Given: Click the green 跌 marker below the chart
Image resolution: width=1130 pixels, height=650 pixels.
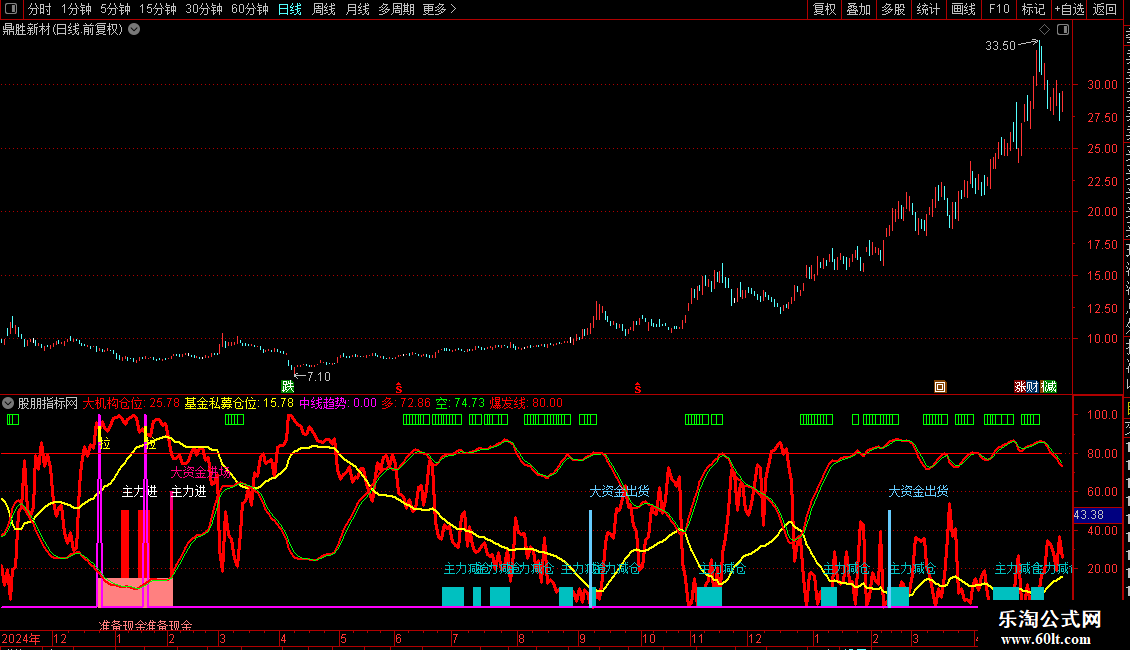Looking at the screenshot, I should [x=288, y=387].
